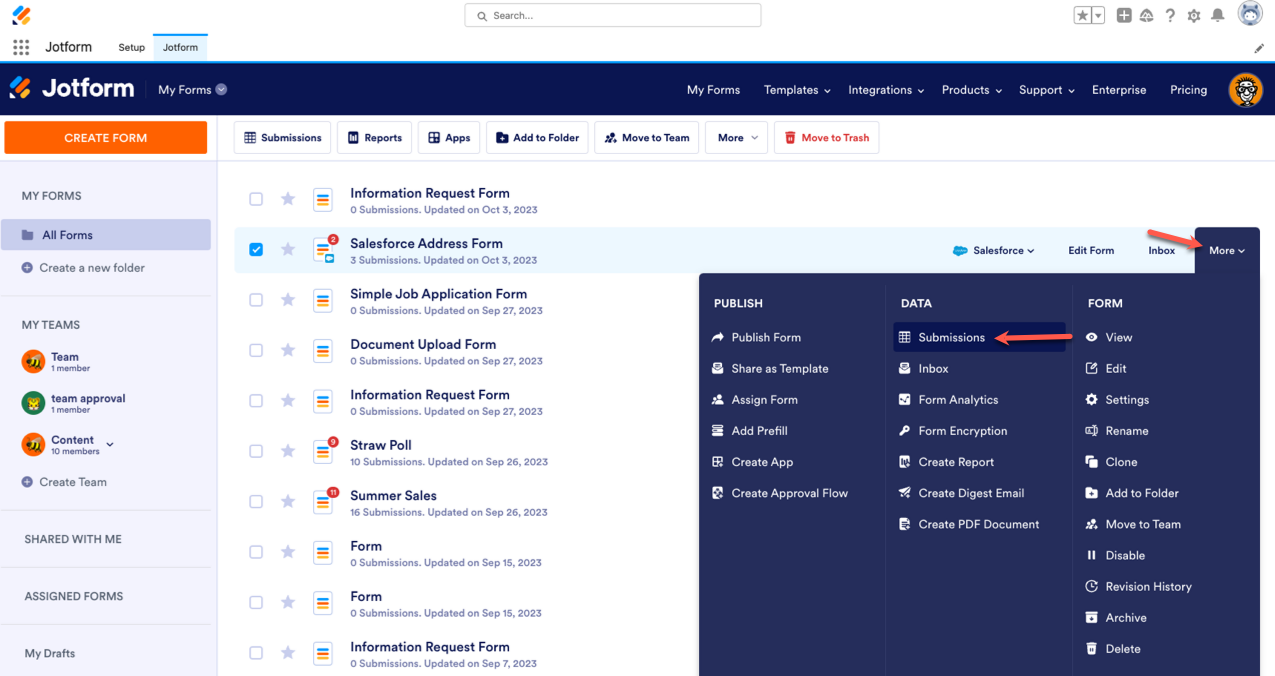Click the Salesforce favorites star icon
Screen dimensions: 1275x676
1083,15
